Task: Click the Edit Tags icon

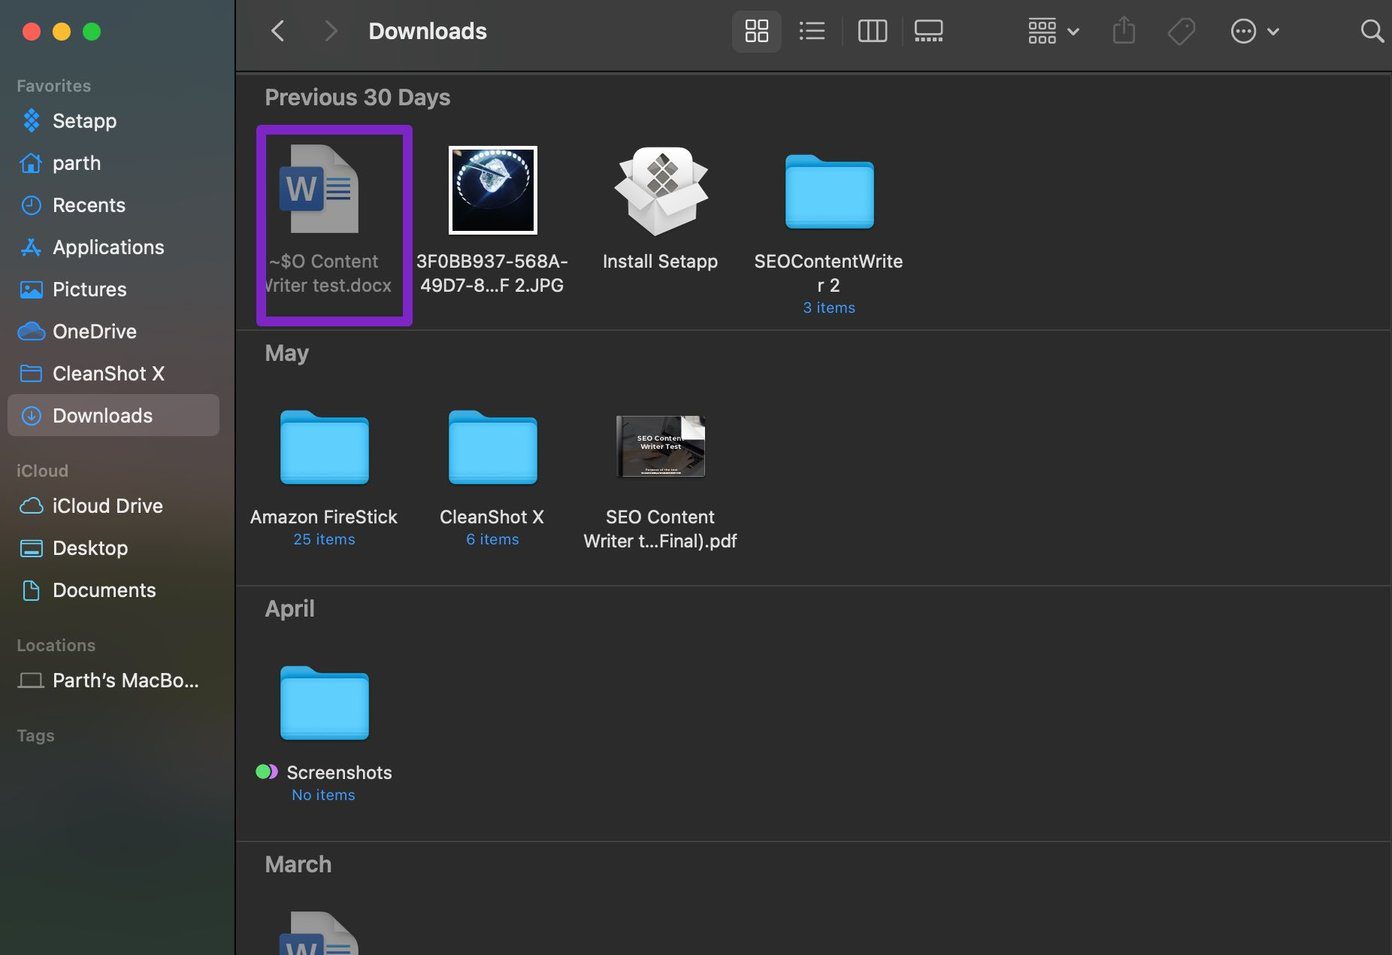Action: (1181, 31)
